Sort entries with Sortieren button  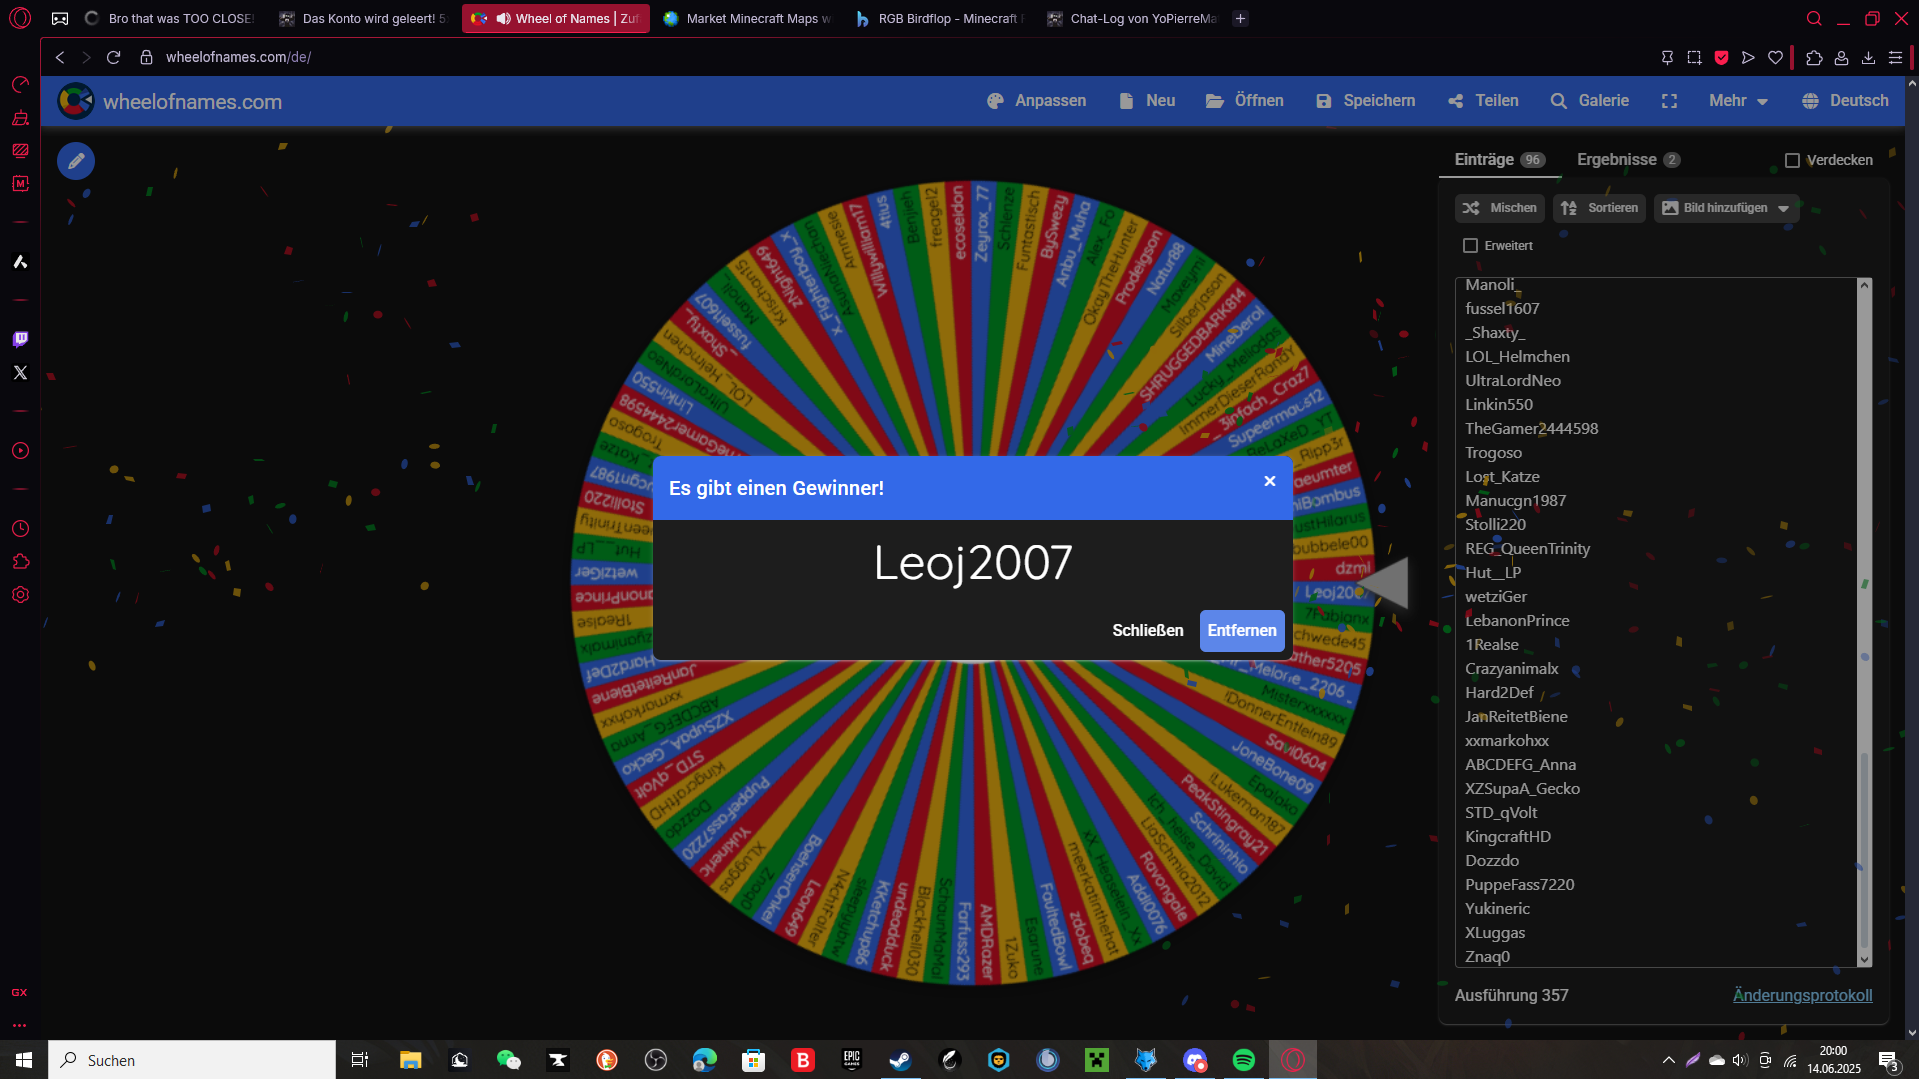coord(1599,208)
